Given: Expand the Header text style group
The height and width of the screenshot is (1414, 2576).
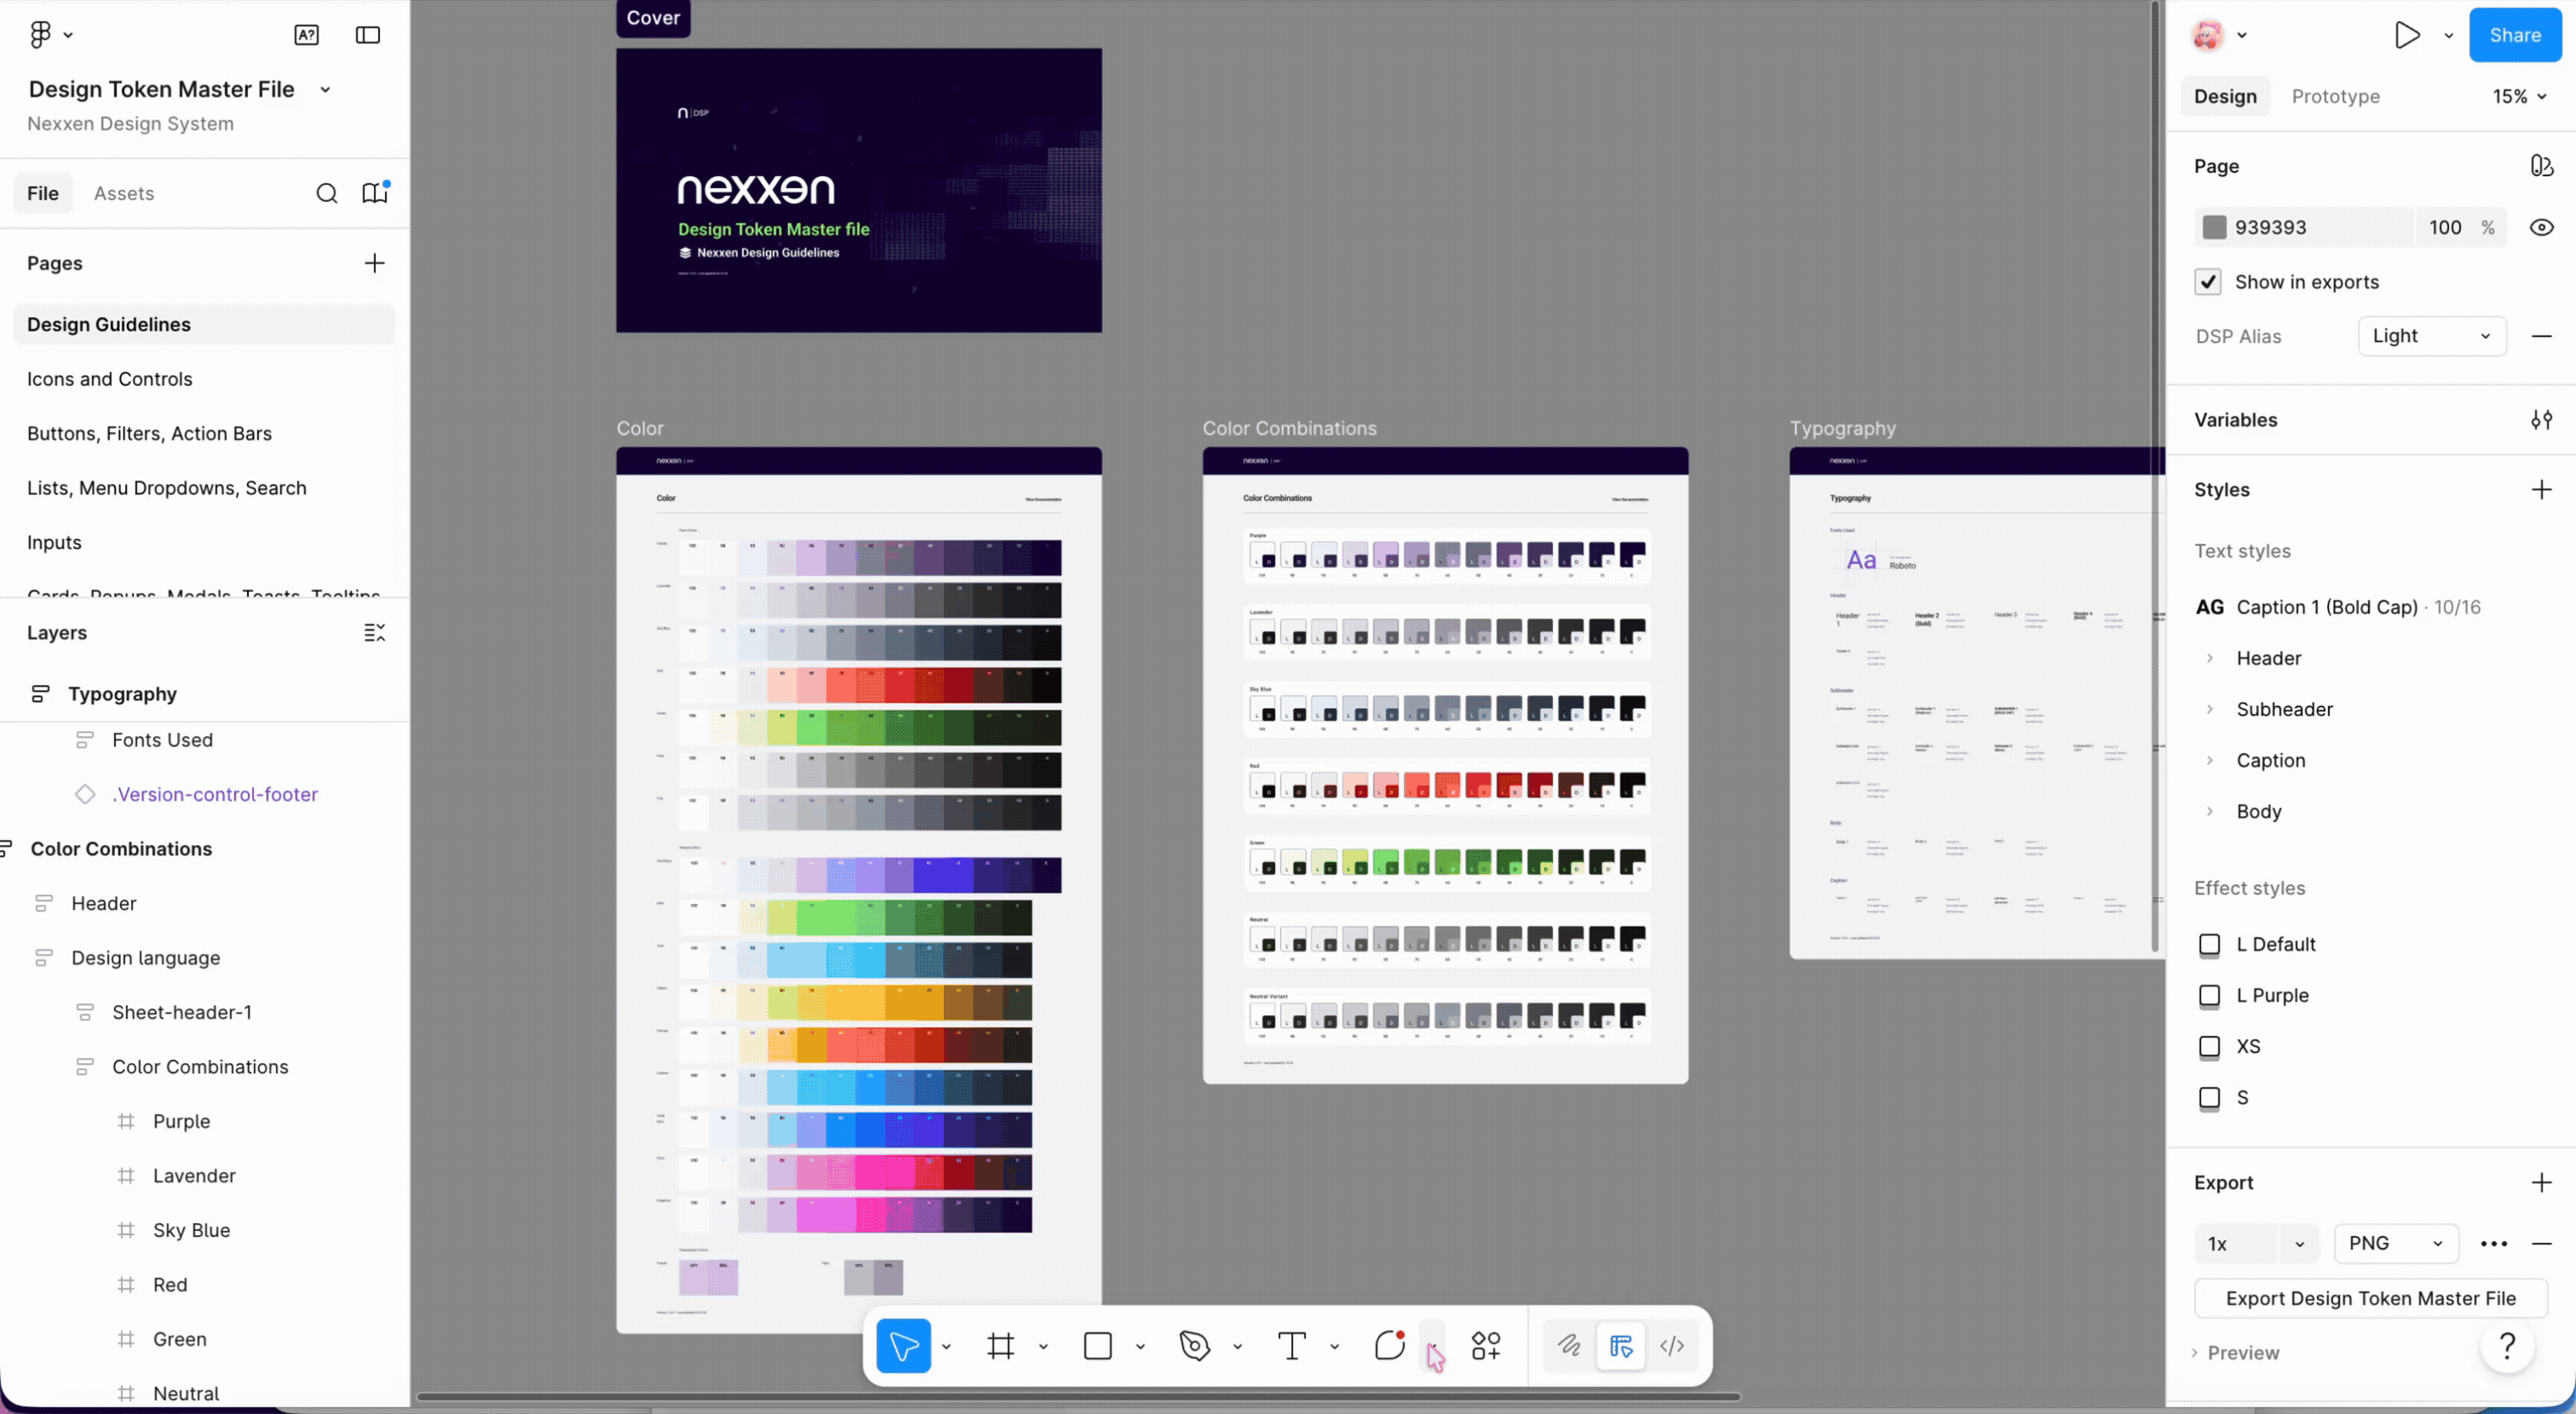Looking at the screenshot, I should click(2209, 659).
